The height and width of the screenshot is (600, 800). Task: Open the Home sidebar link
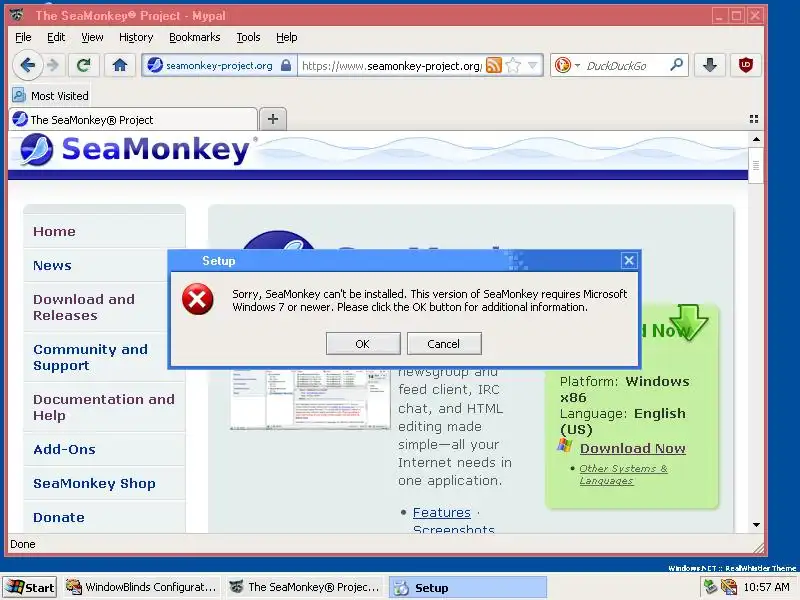pyautogui.click(x=54, y=232)
